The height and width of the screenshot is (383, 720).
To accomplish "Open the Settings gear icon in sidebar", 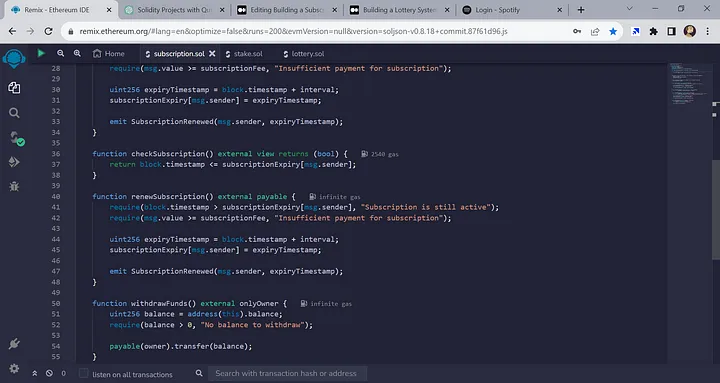I will pyautogui.click(x=14, y=368).
